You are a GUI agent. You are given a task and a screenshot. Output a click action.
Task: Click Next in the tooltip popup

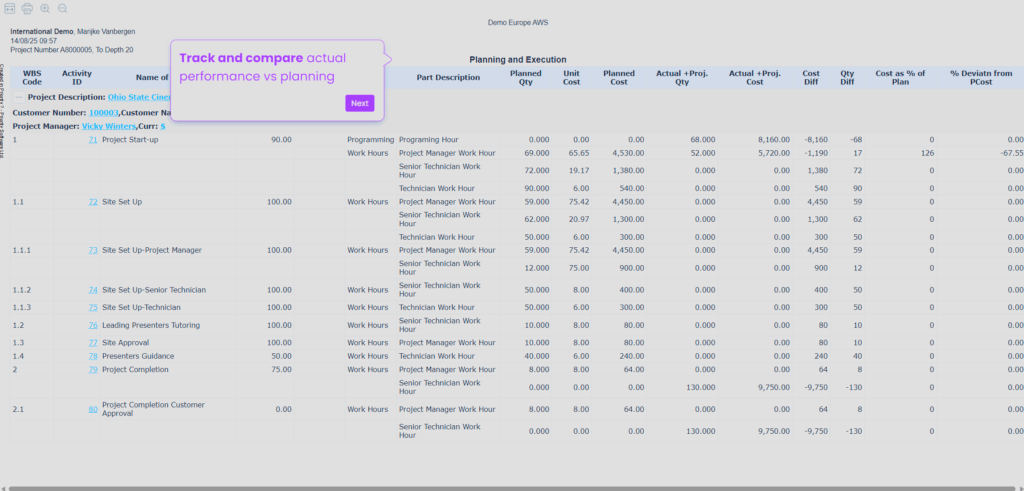[x=360, y=103]
